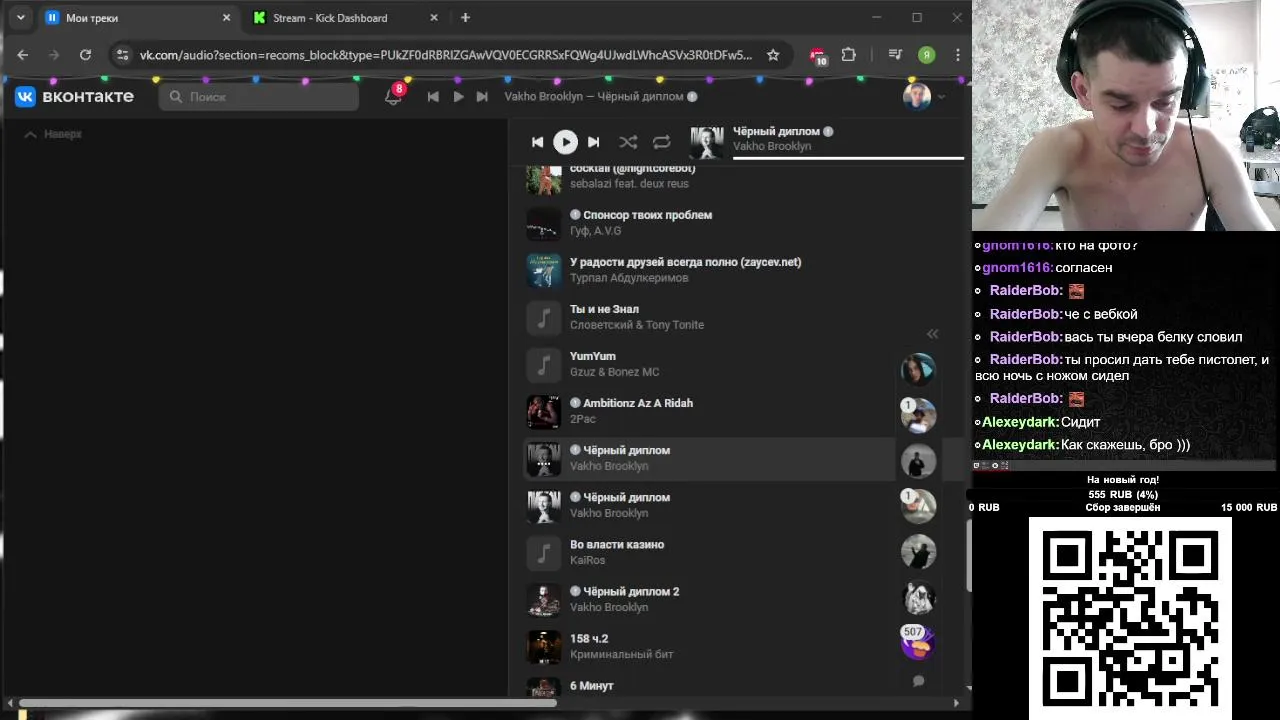Viewport: 1280px width, 720px height.
Task: Open the Chrome profile avatar
Action: click(x=927, y=55)
